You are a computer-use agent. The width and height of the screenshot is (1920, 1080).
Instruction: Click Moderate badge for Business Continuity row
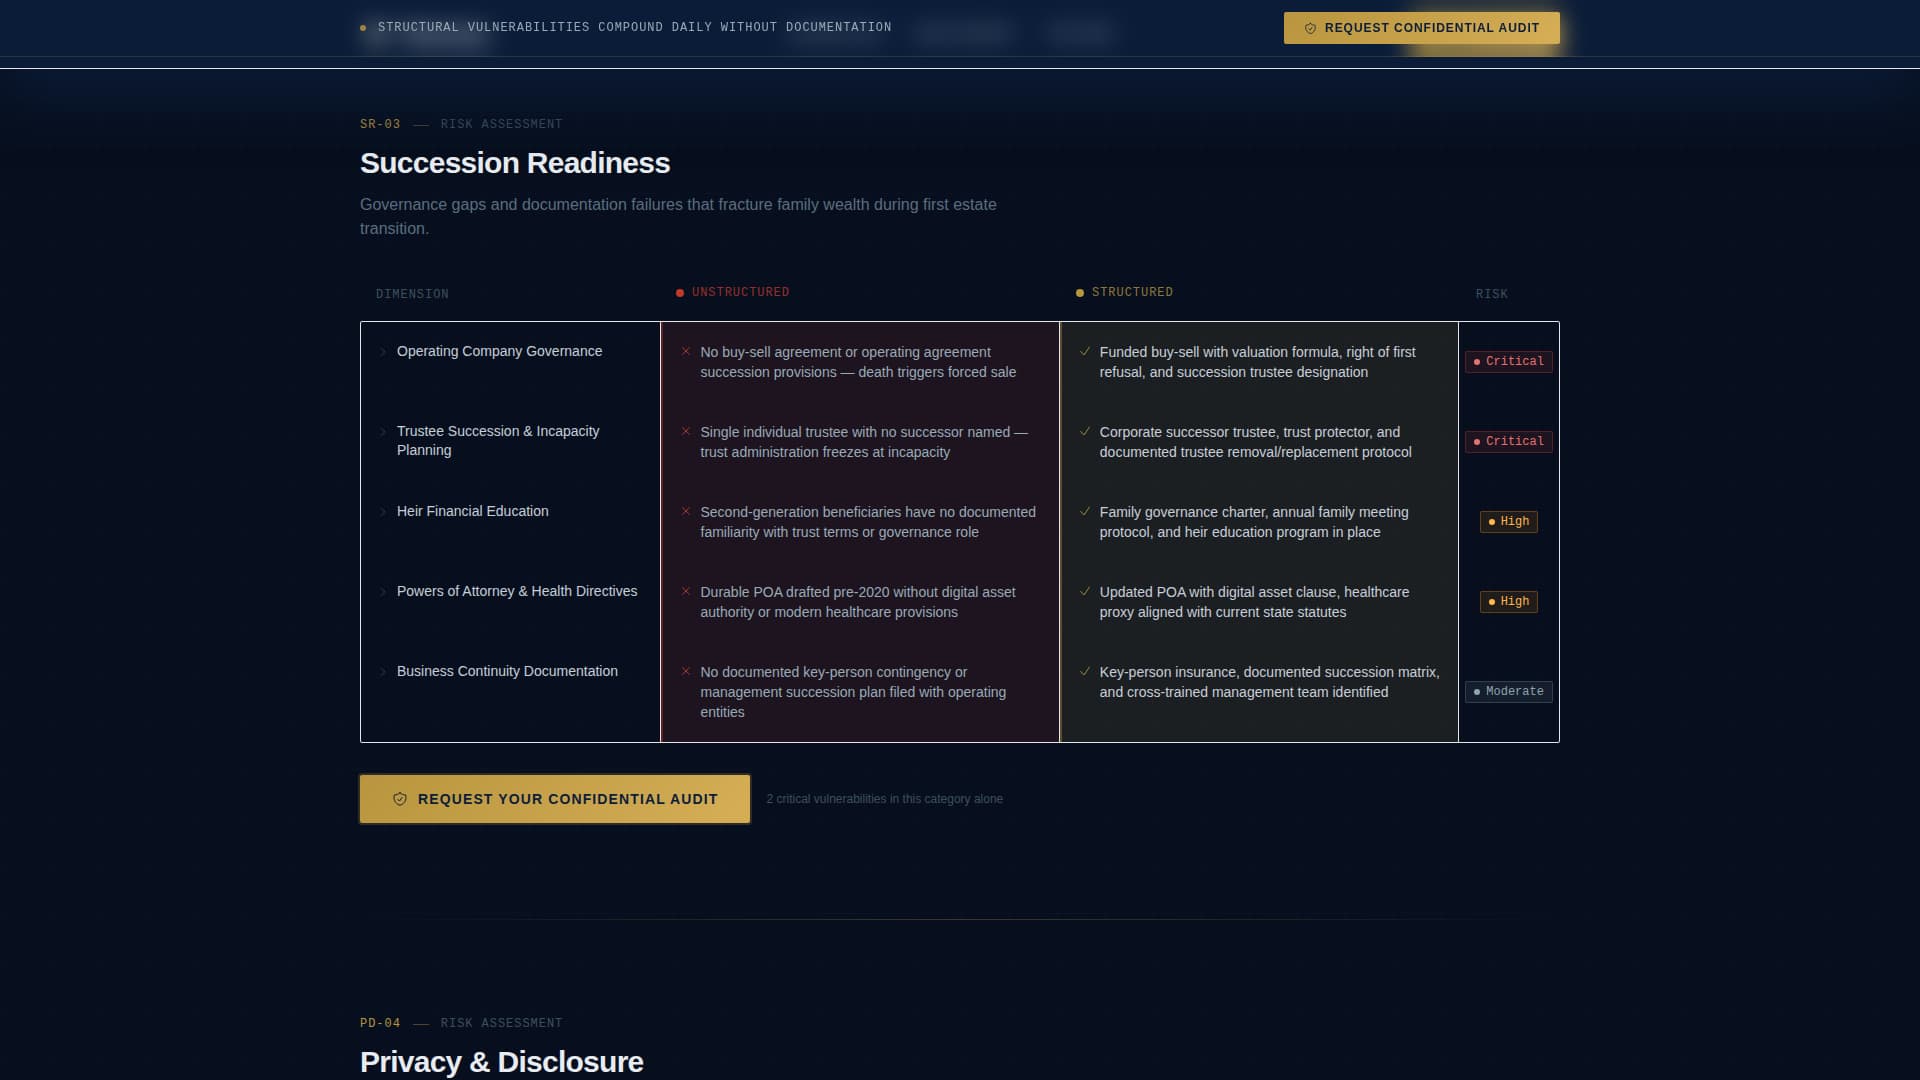click(x=1508, y=691)
